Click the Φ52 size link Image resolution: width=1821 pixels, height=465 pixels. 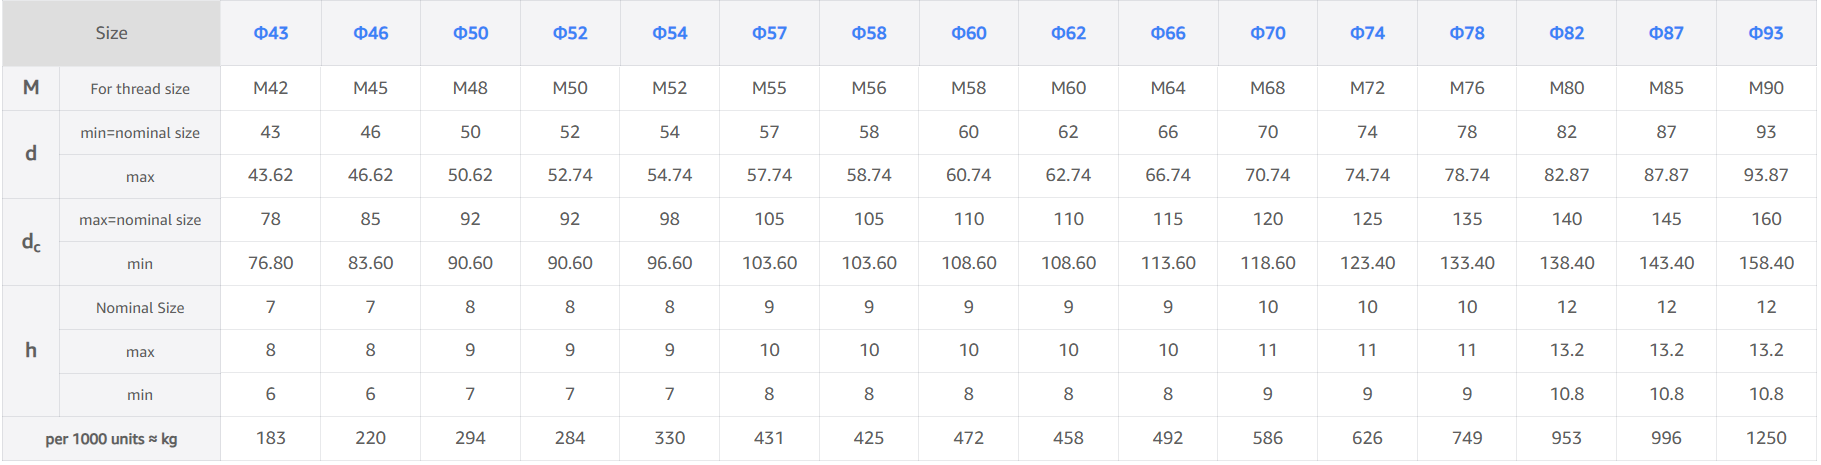coord(570,33)
